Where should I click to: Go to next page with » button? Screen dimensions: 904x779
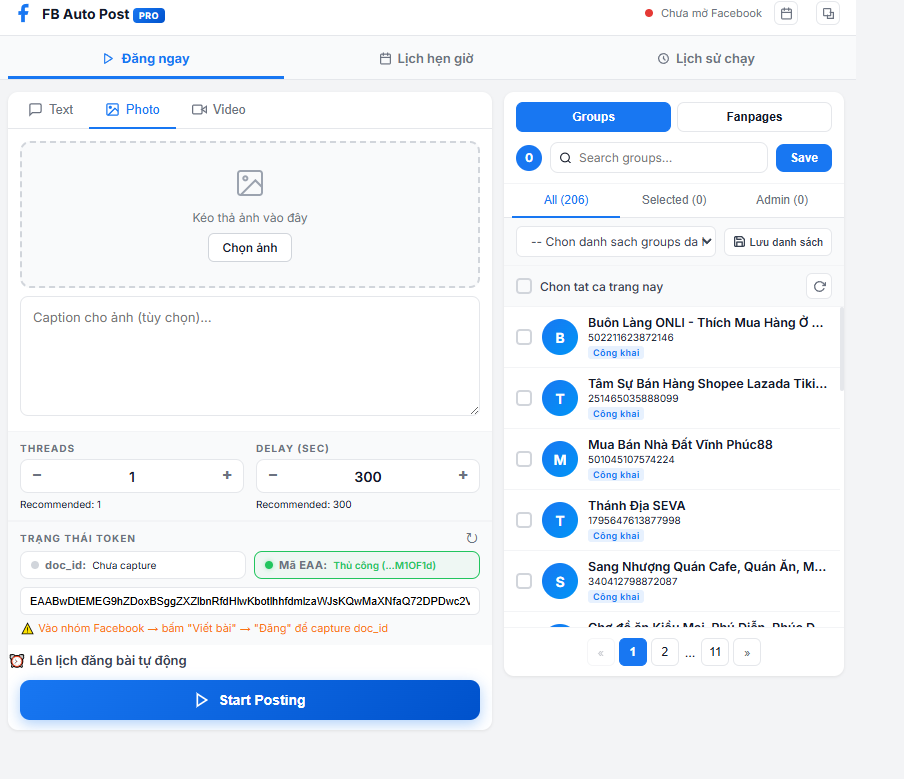point(747,652)
